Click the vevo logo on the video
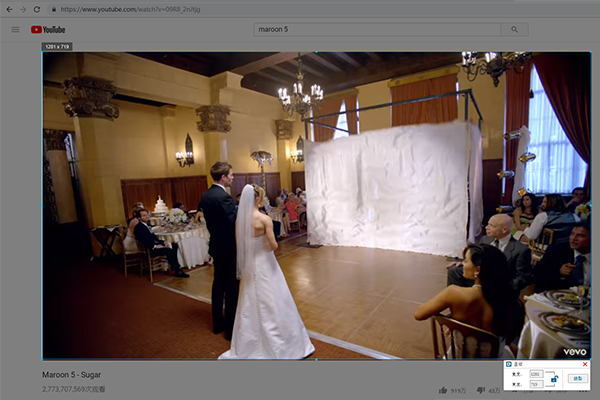Viewport: 600px width, 400px height. (574, 351)
